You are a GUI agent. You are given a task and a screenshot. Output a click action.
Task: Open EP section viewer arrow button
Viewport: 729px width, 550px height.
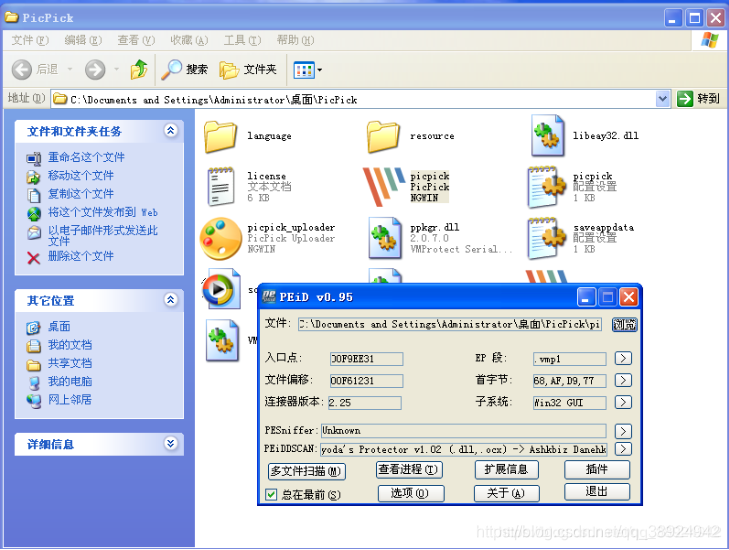click(623, 358)
